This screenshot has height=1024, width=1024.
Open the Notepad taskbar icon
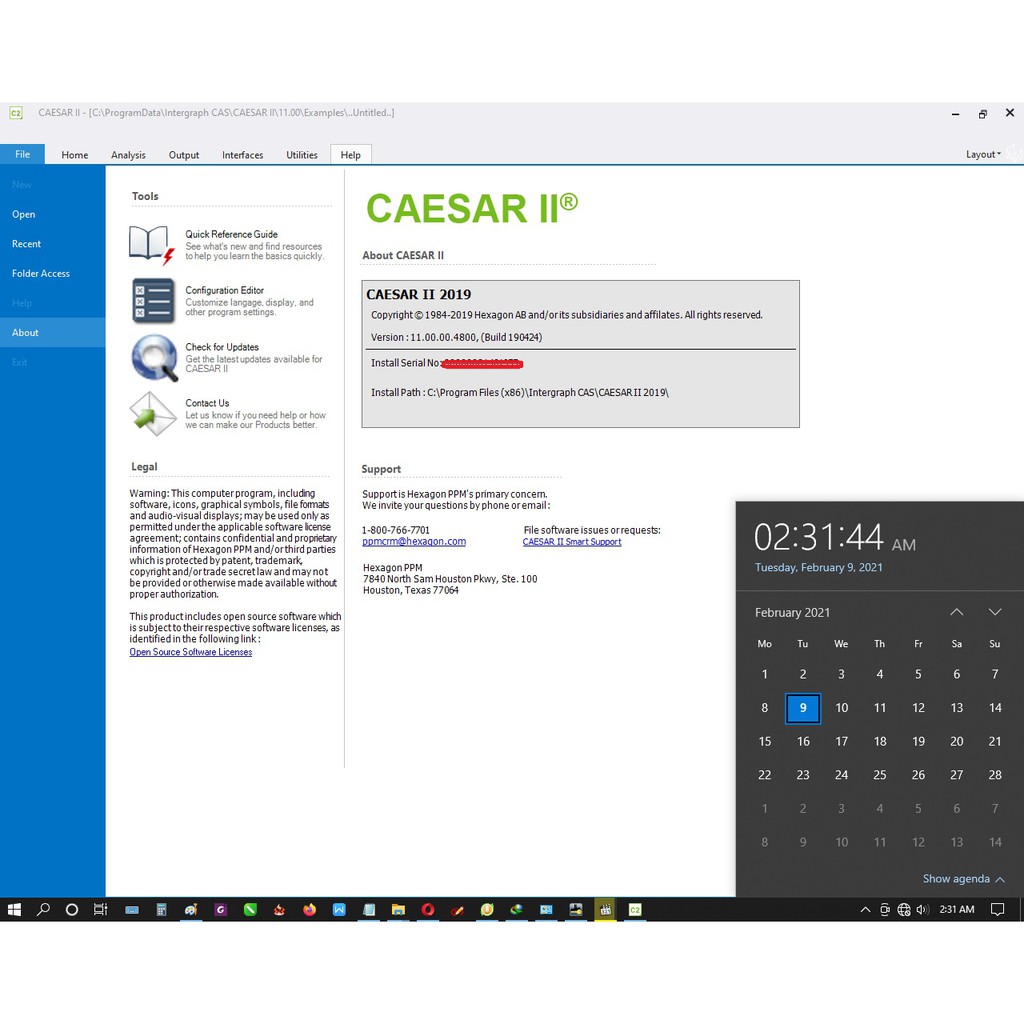click(369, 909)
